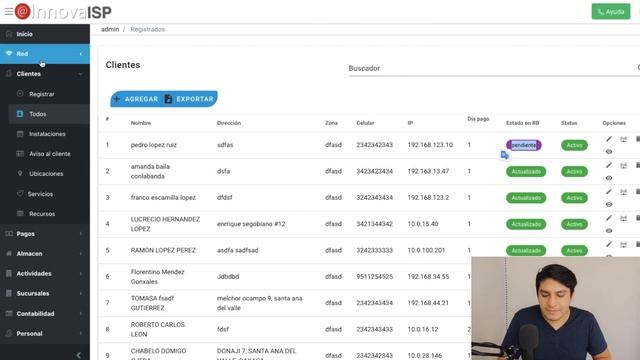Click the green Ayuda button

click(x=611, y=12)
